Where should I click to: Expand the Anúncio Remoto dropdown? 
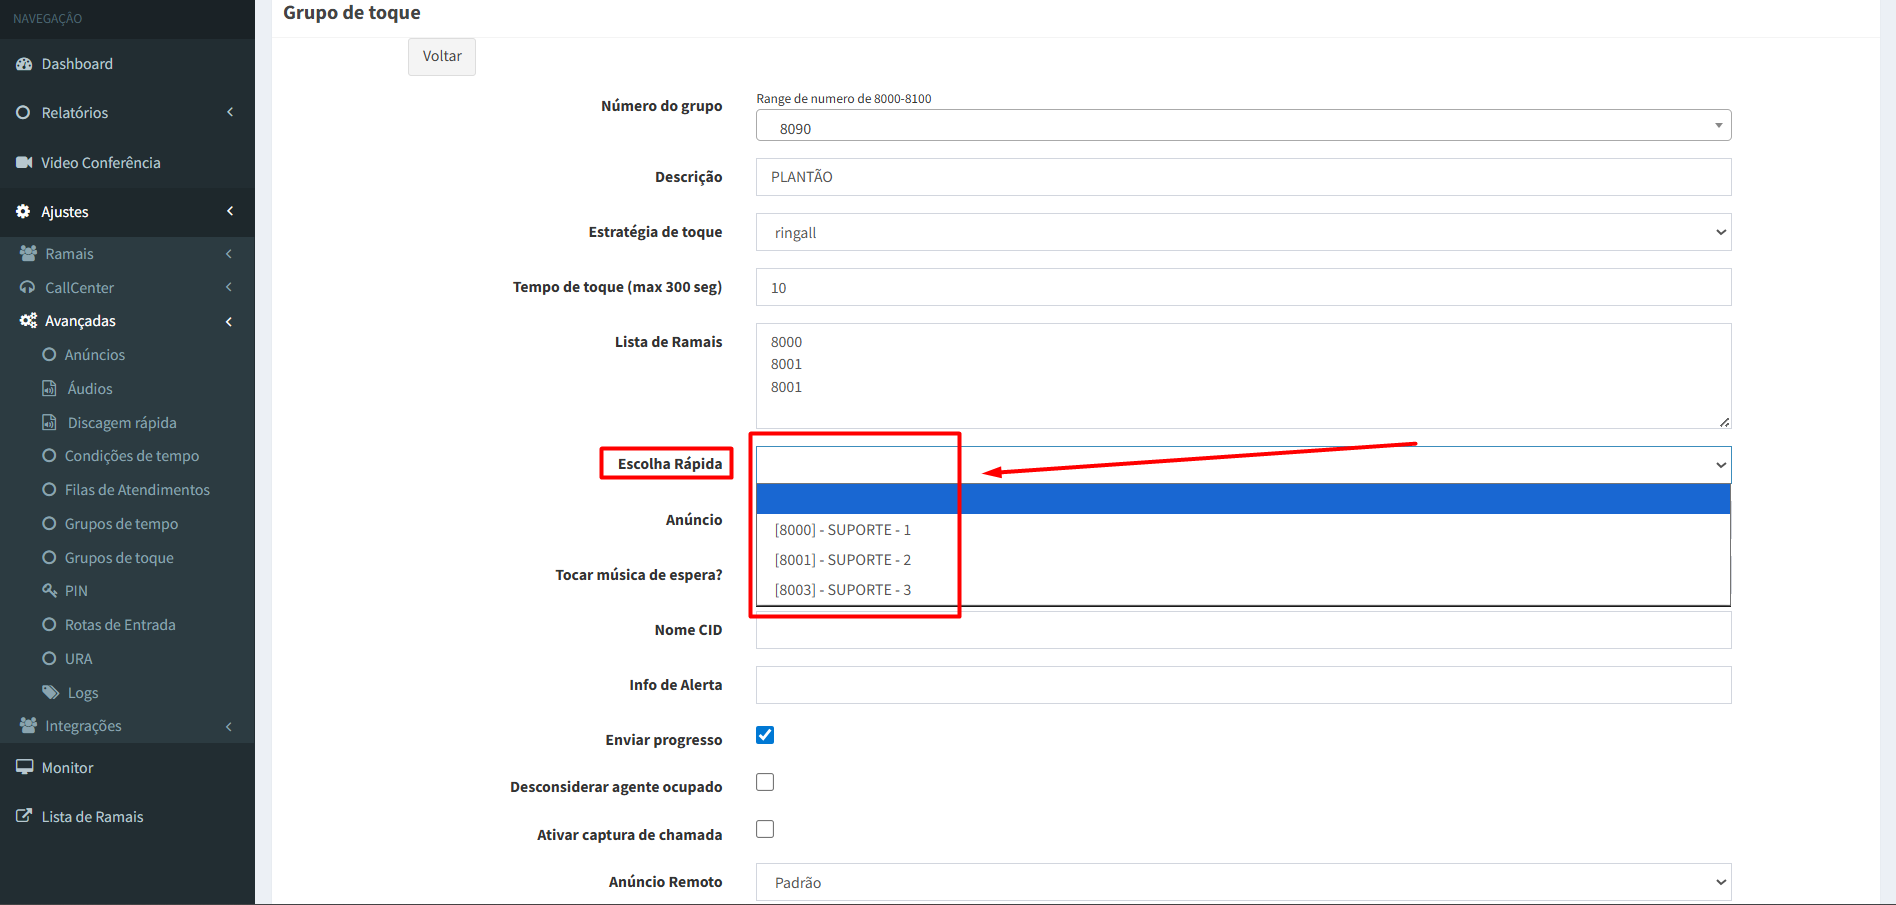(x=1243, y=882)
